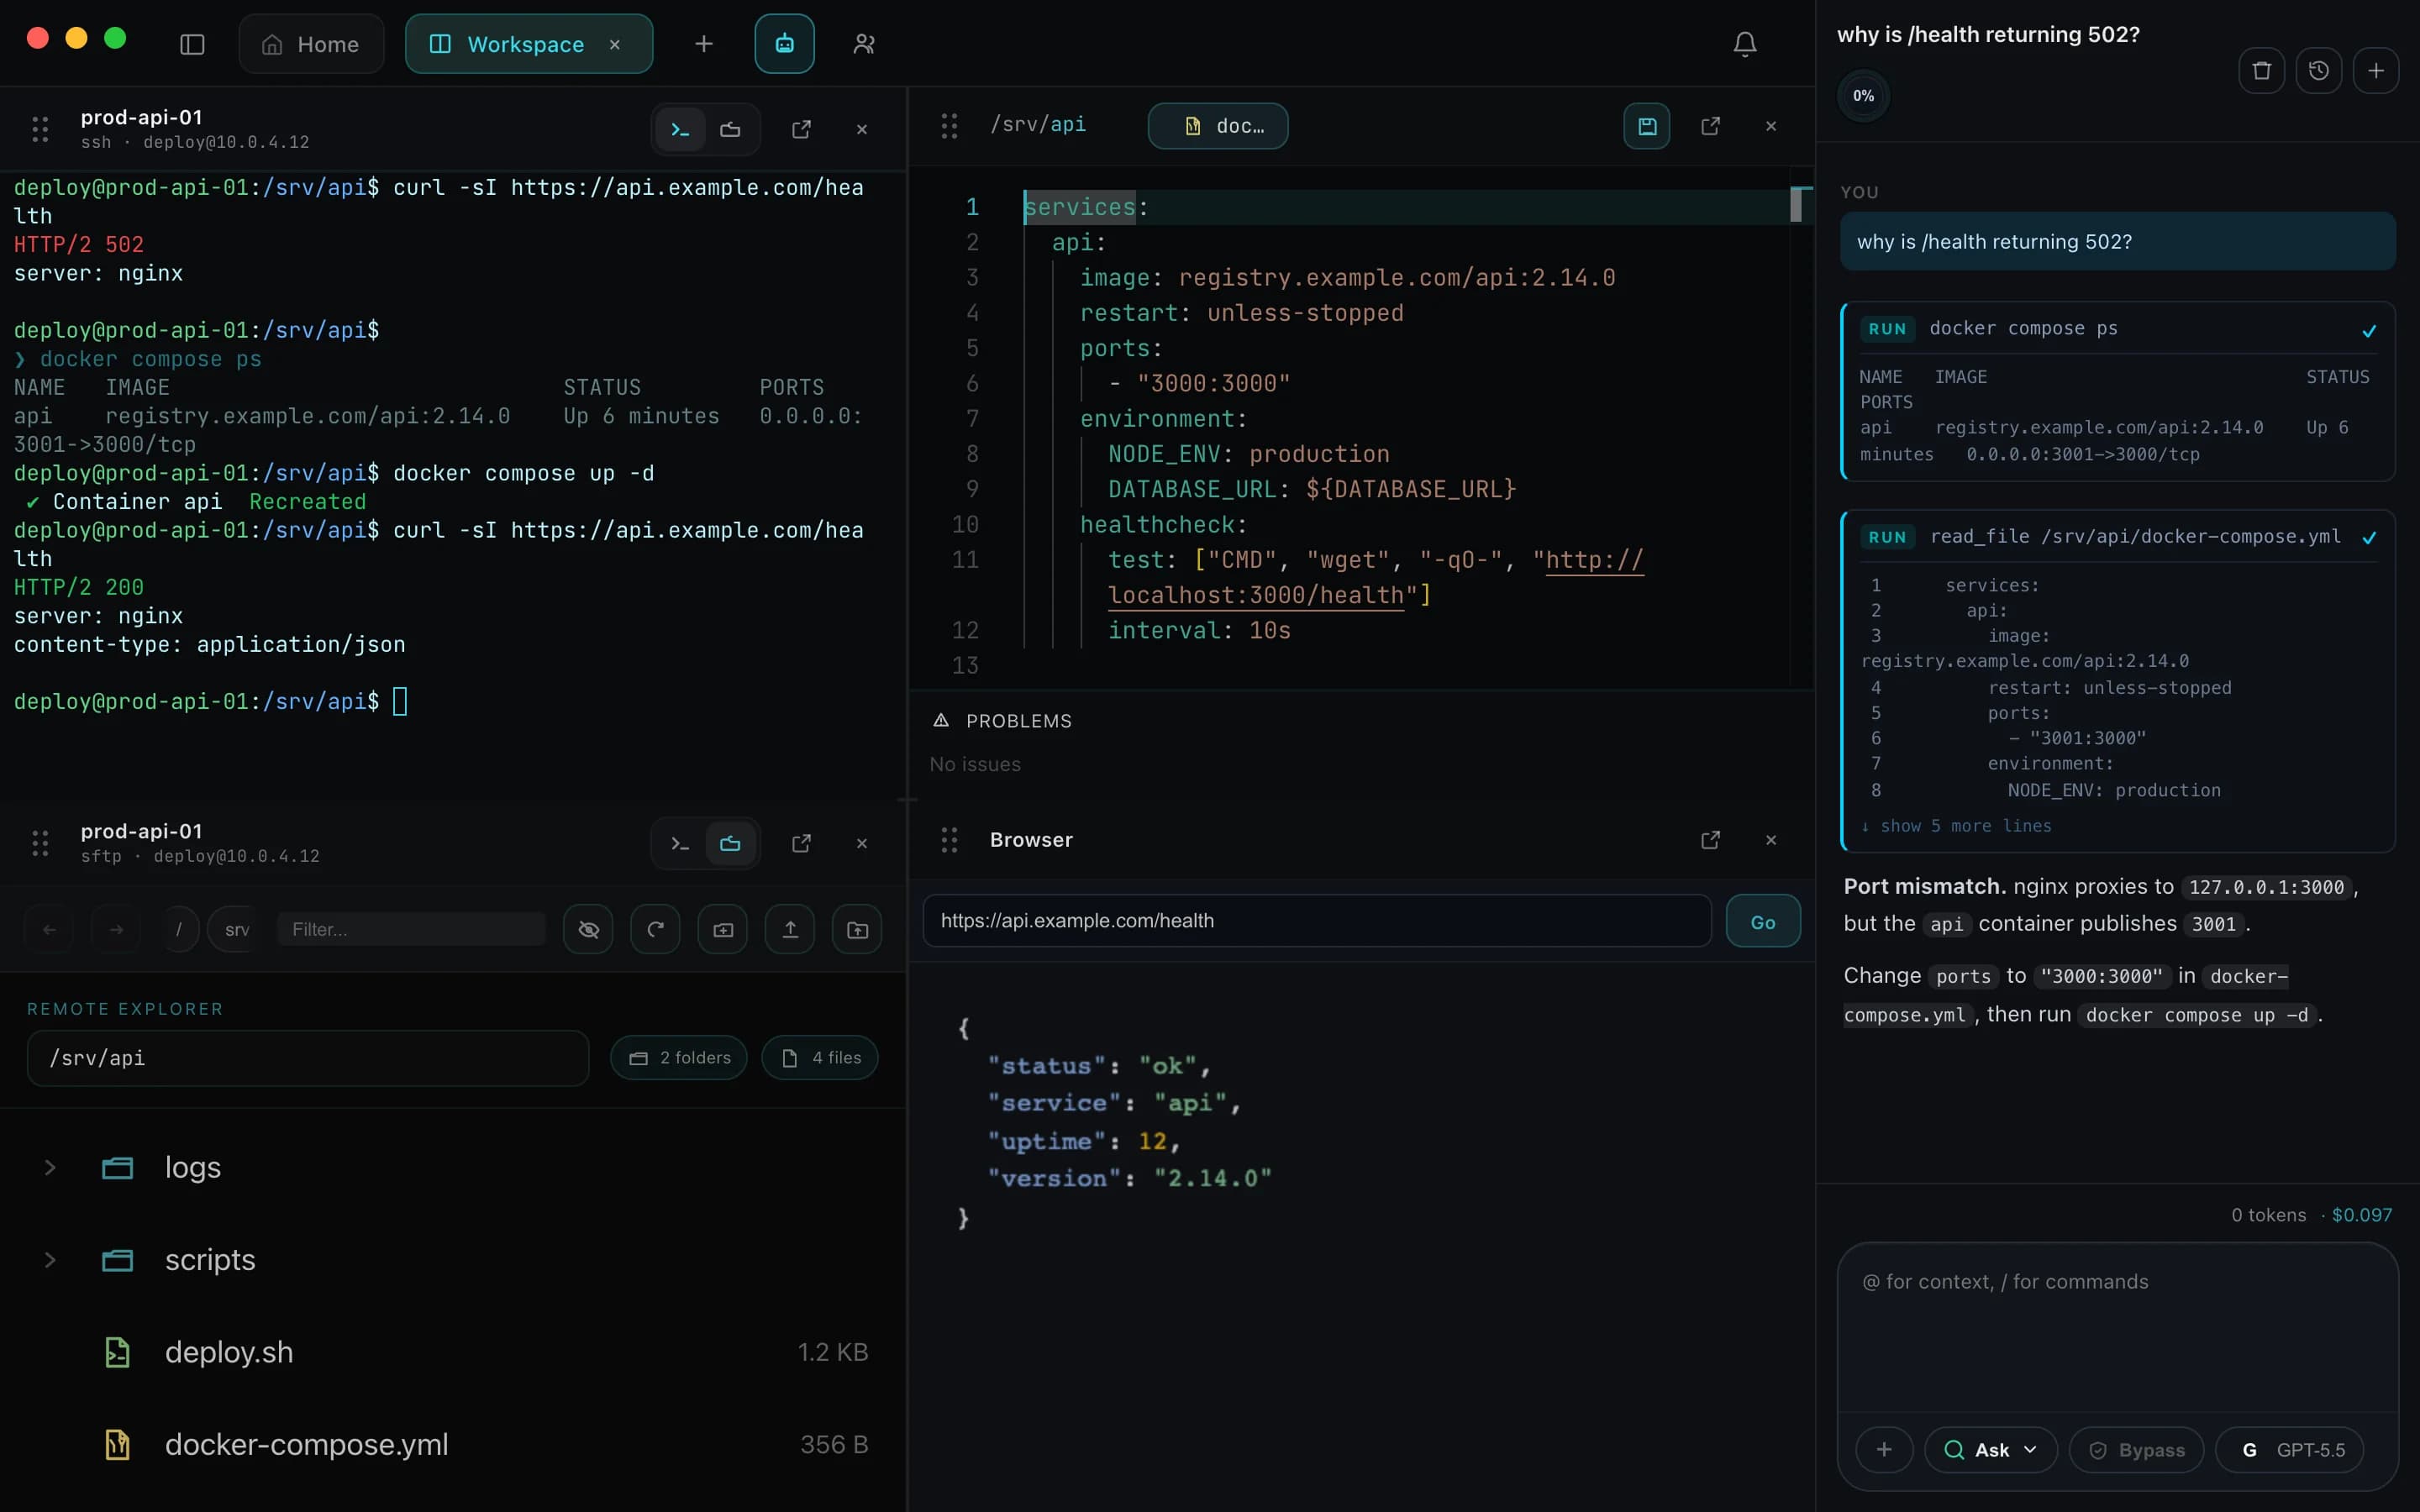This screenshot has height=1512, width=2420.
Task: Switch to the Home tab
Action: pos(311,44)
